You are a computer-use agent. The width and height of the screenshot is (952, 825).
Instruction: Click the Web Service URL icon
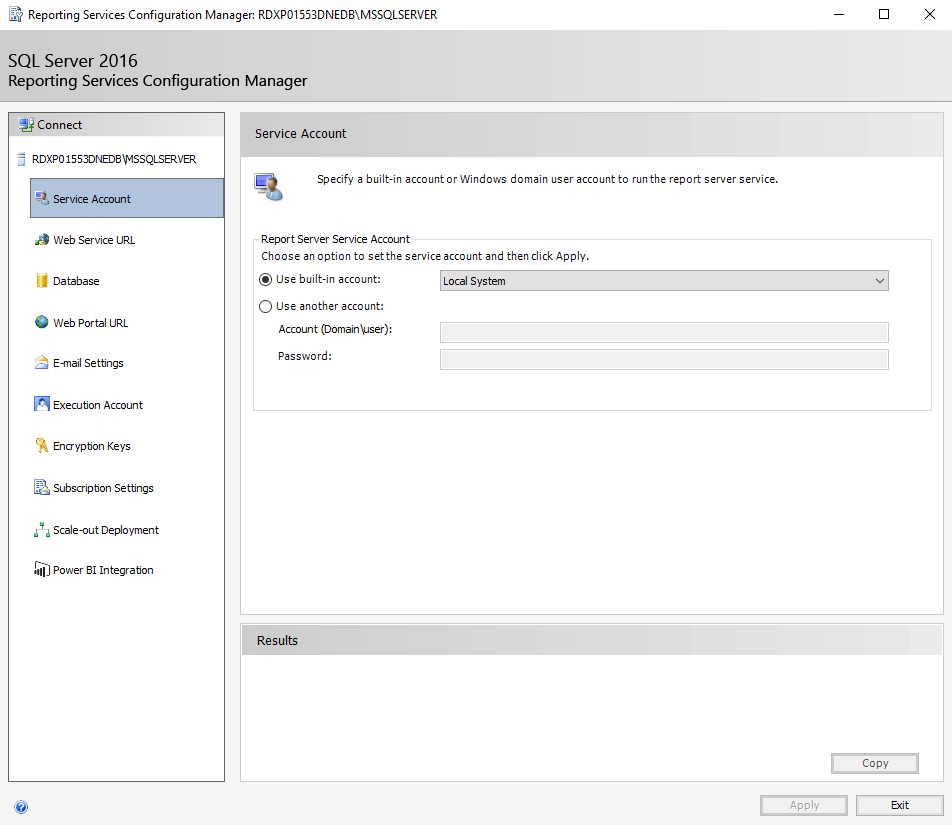[42, 239]
